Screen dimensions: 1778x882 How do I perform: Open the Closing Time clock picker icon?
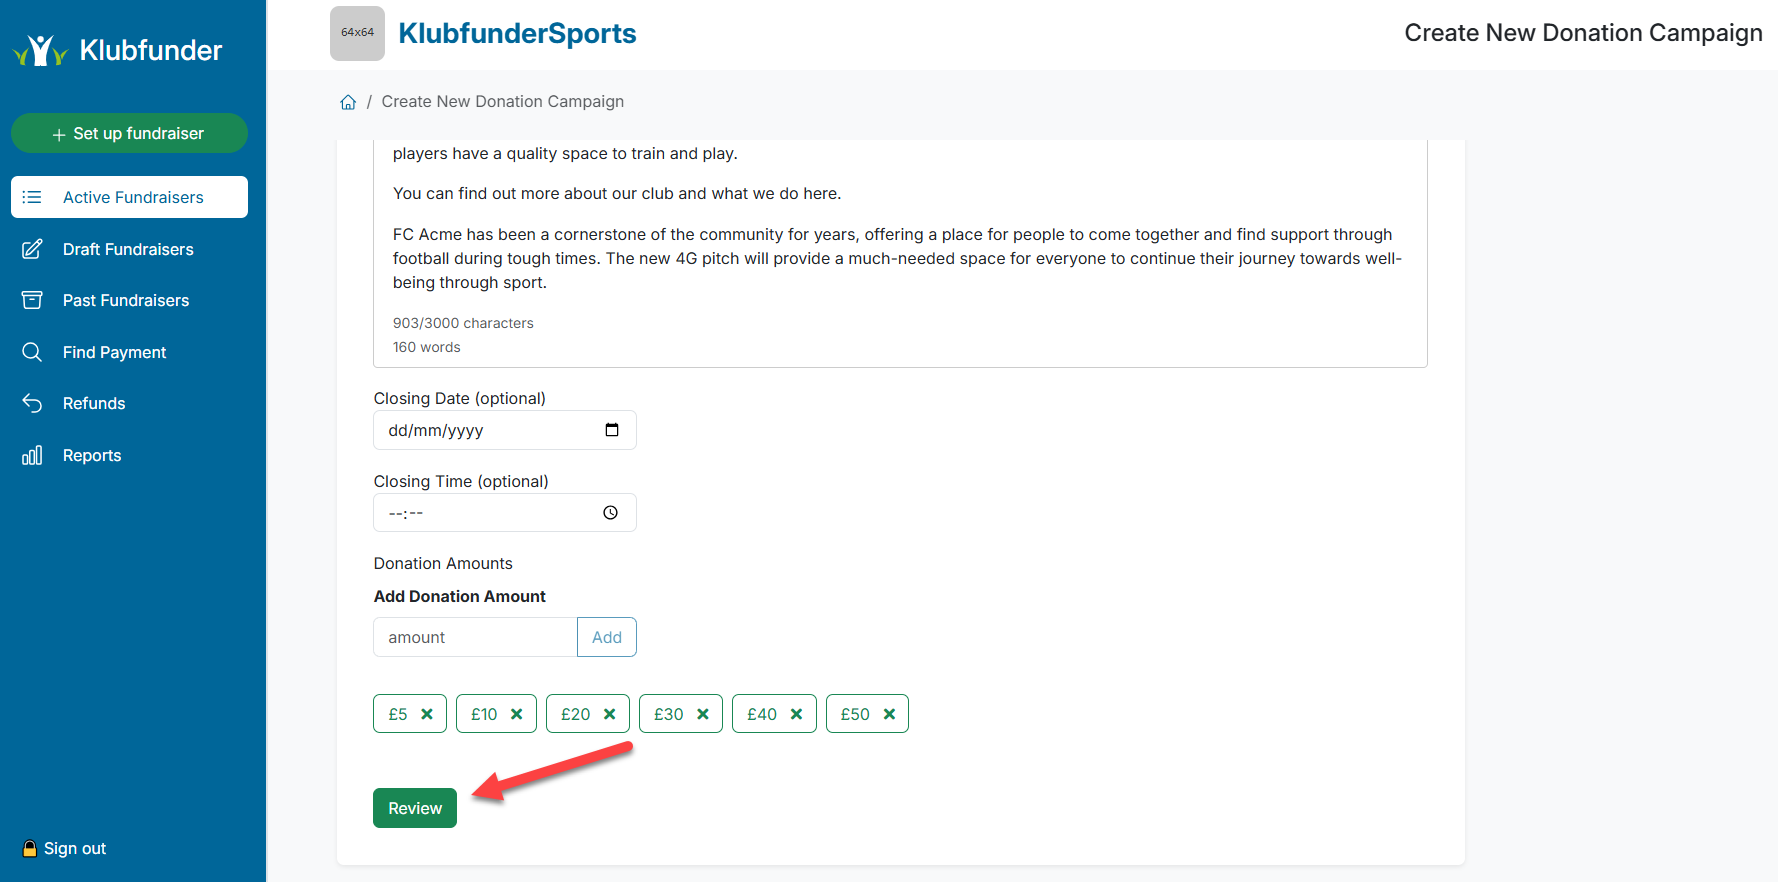pos(610,513)
